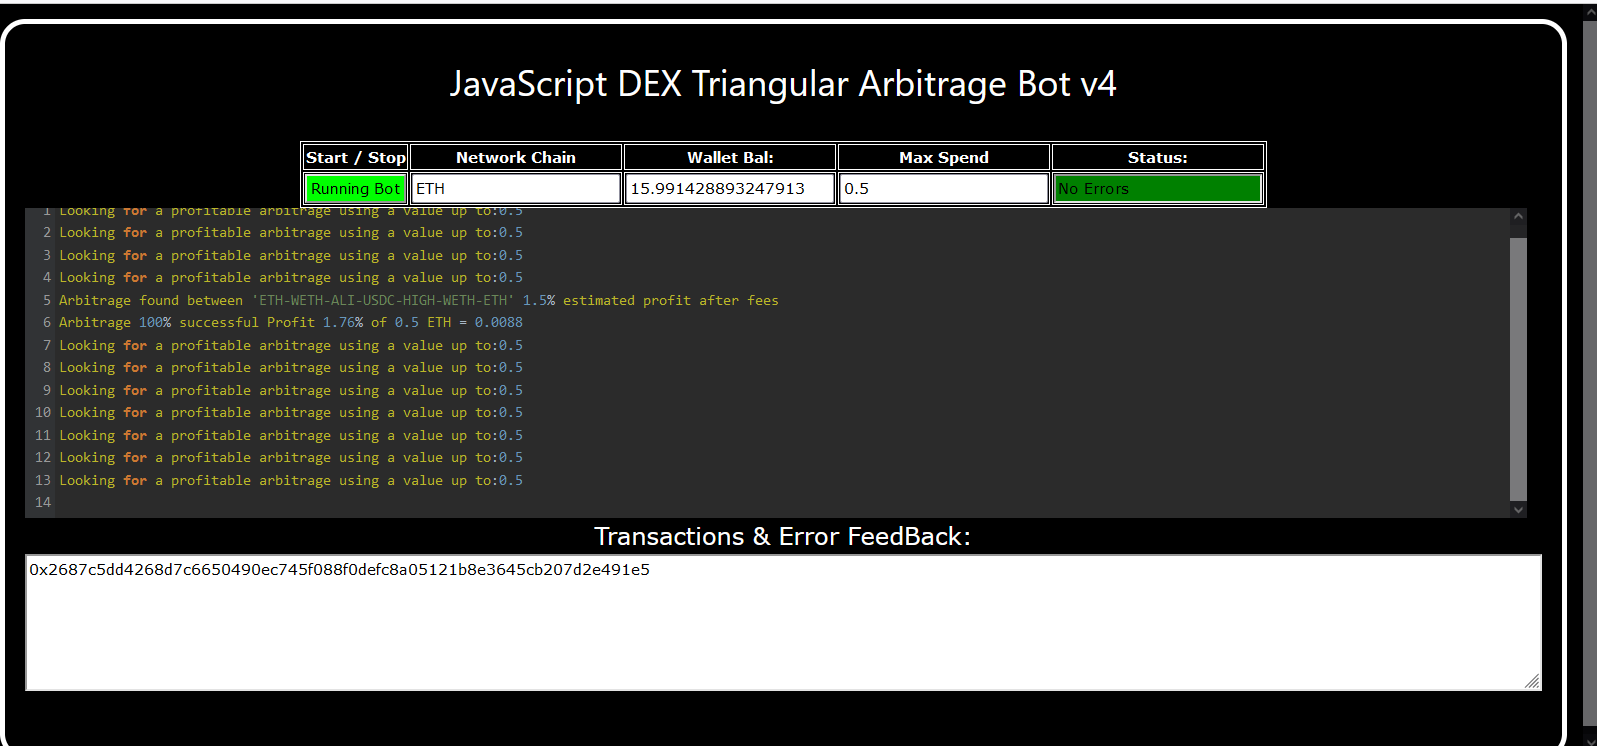
Task: Select the Wallet Bal field value 15.991428893247913
Action: point(730,189)
